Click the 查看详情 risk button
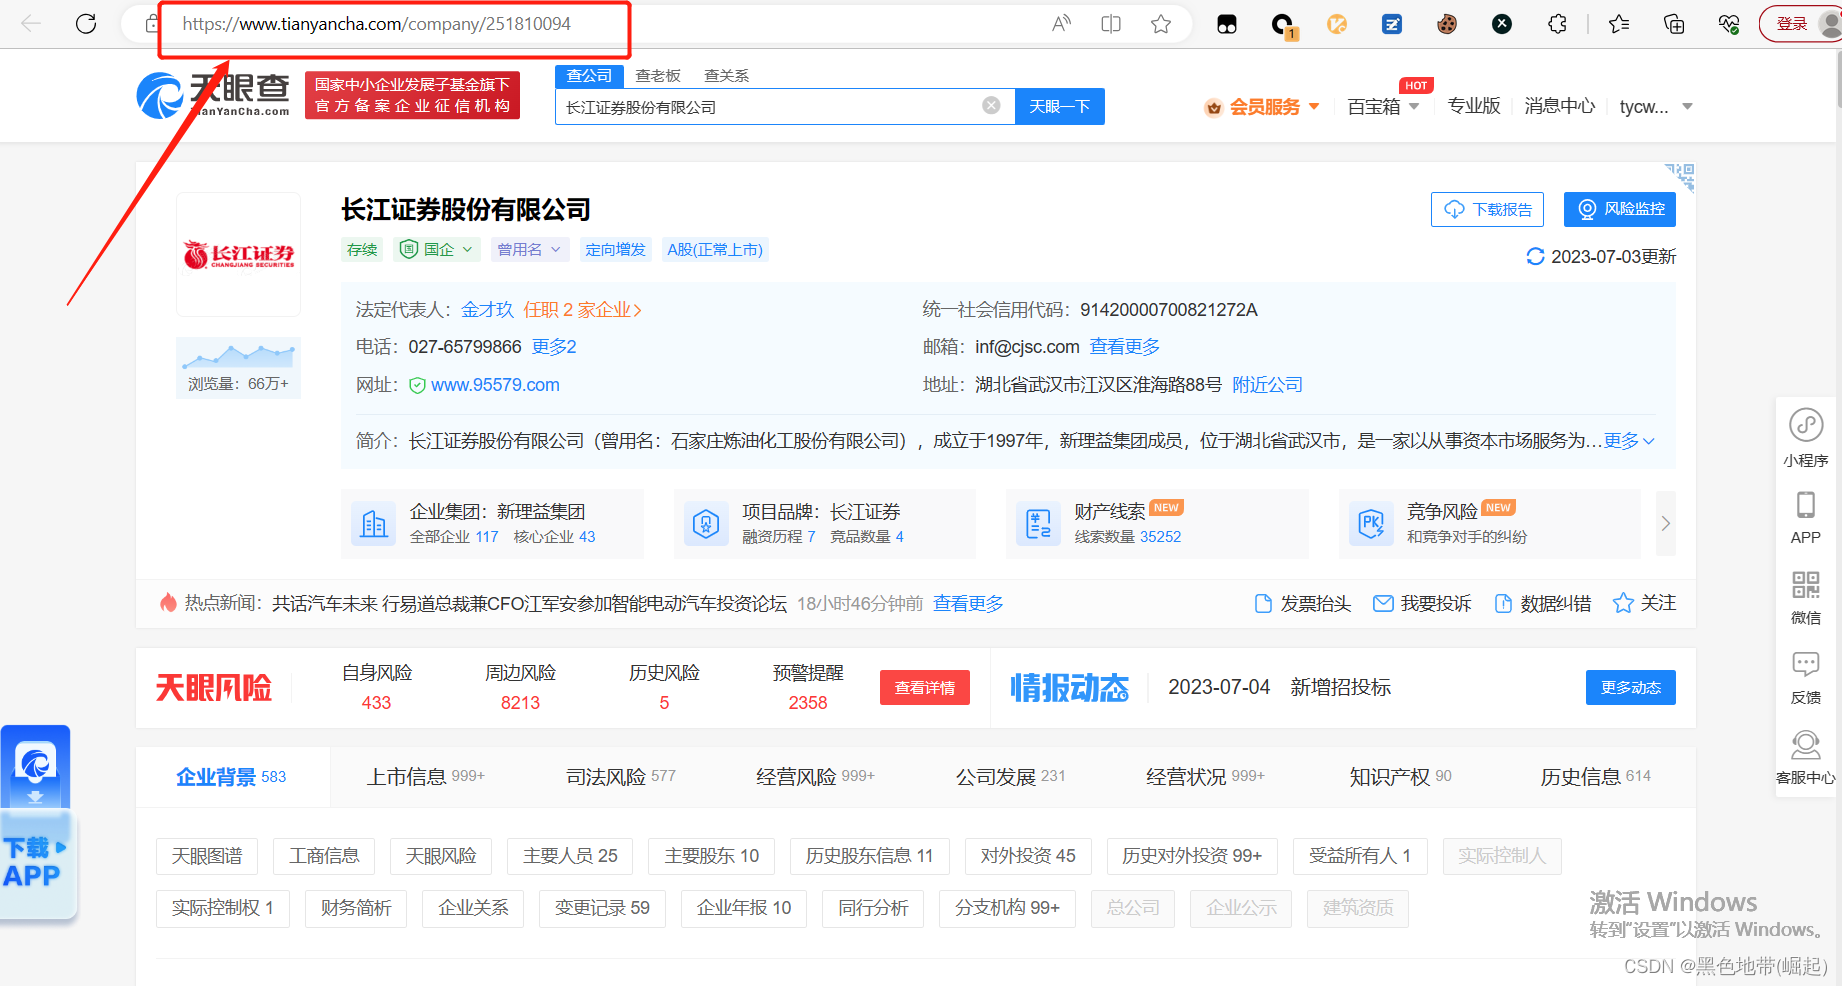 (x=925, y=687)
